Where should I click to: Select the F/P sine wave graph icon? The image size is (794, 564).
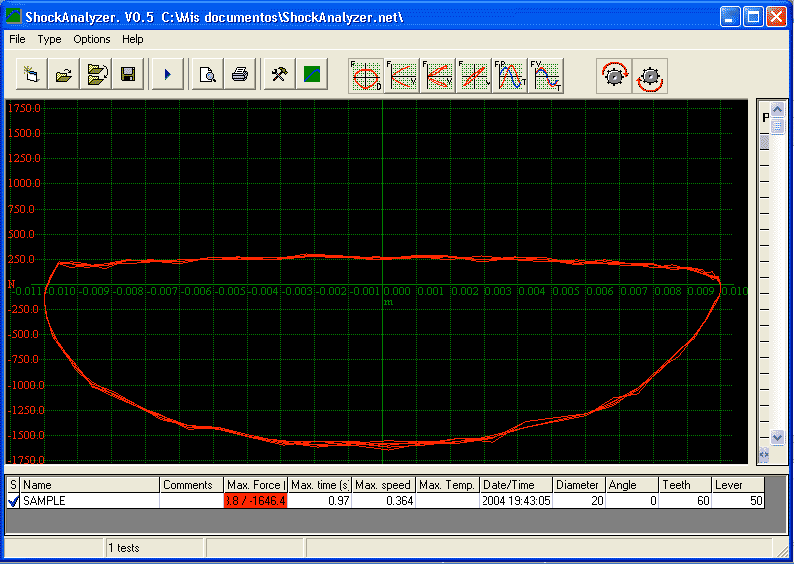(x=511, y=76)
